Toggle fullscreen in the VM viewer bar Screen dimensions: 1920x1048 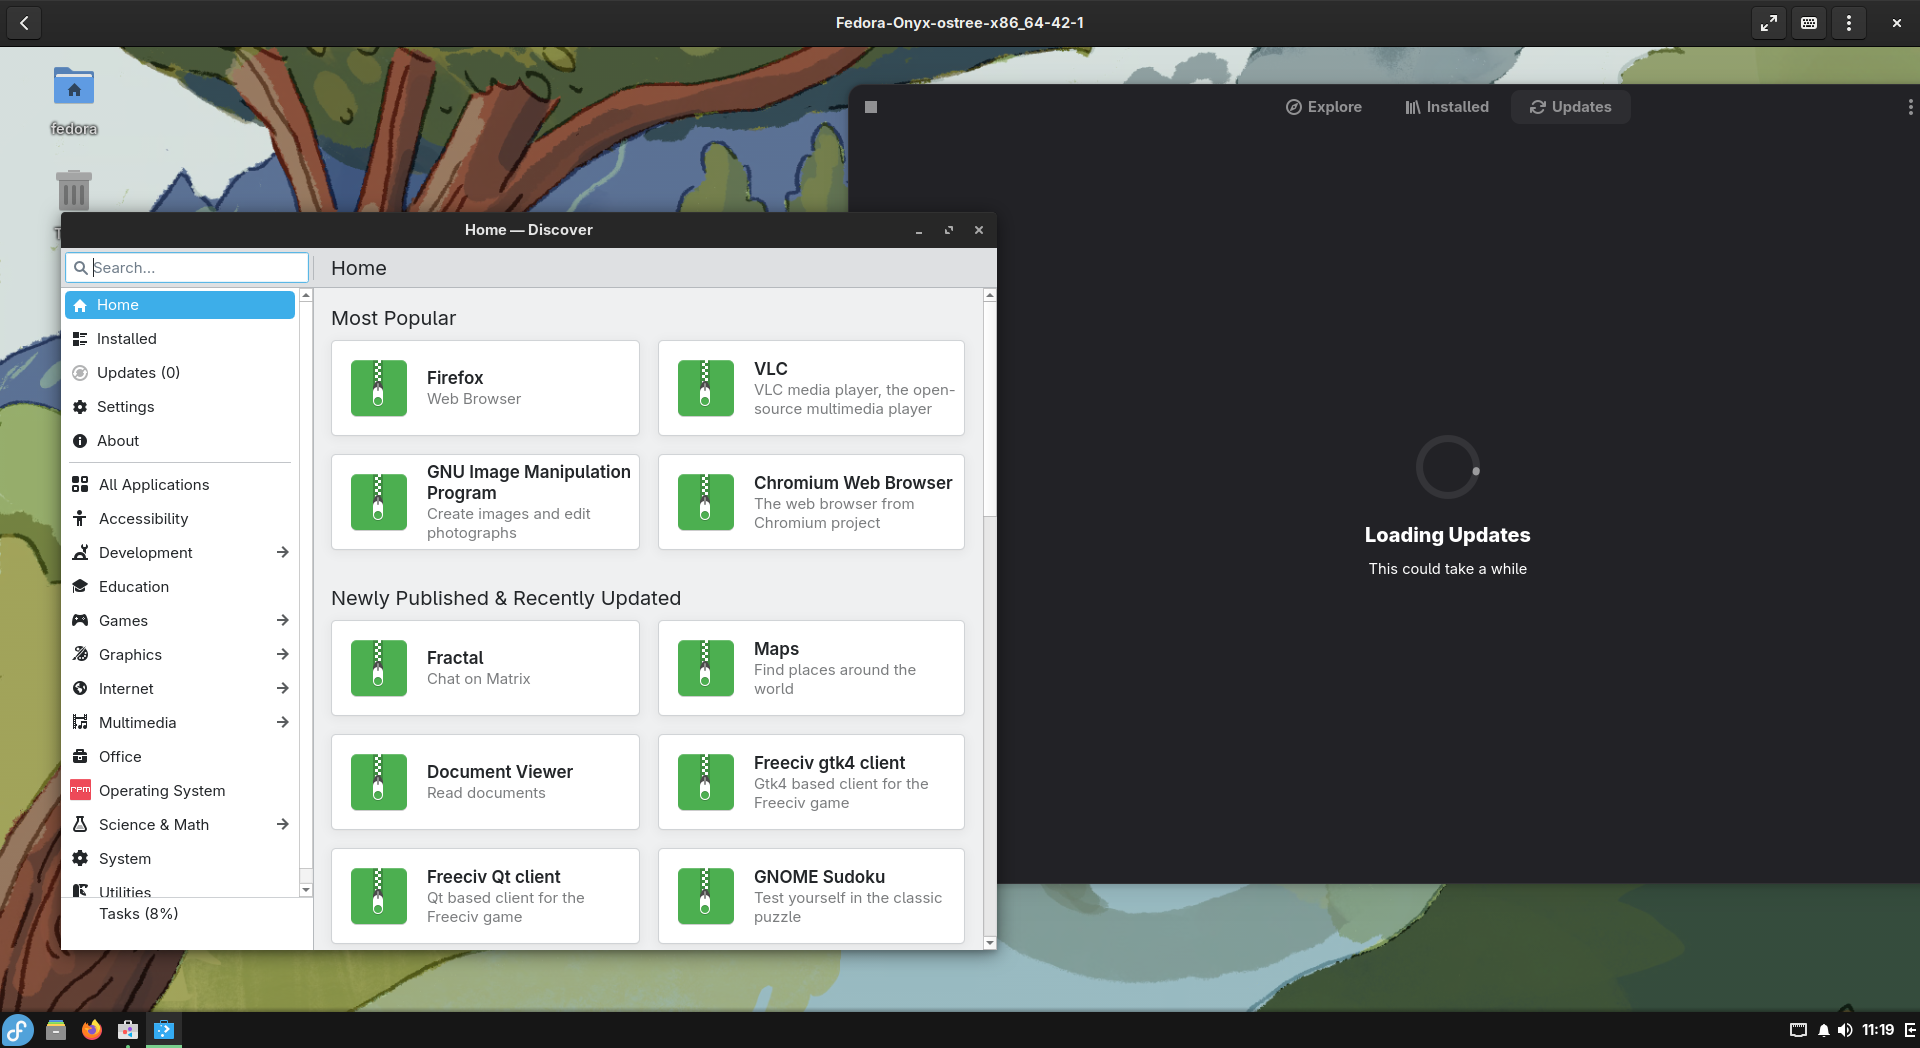[x=1769, y=23]
